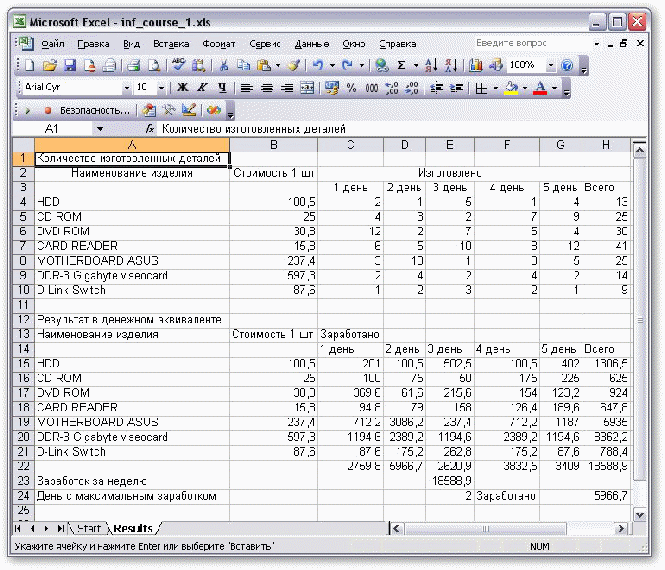Click the insert function fx button

coord(150,129)
